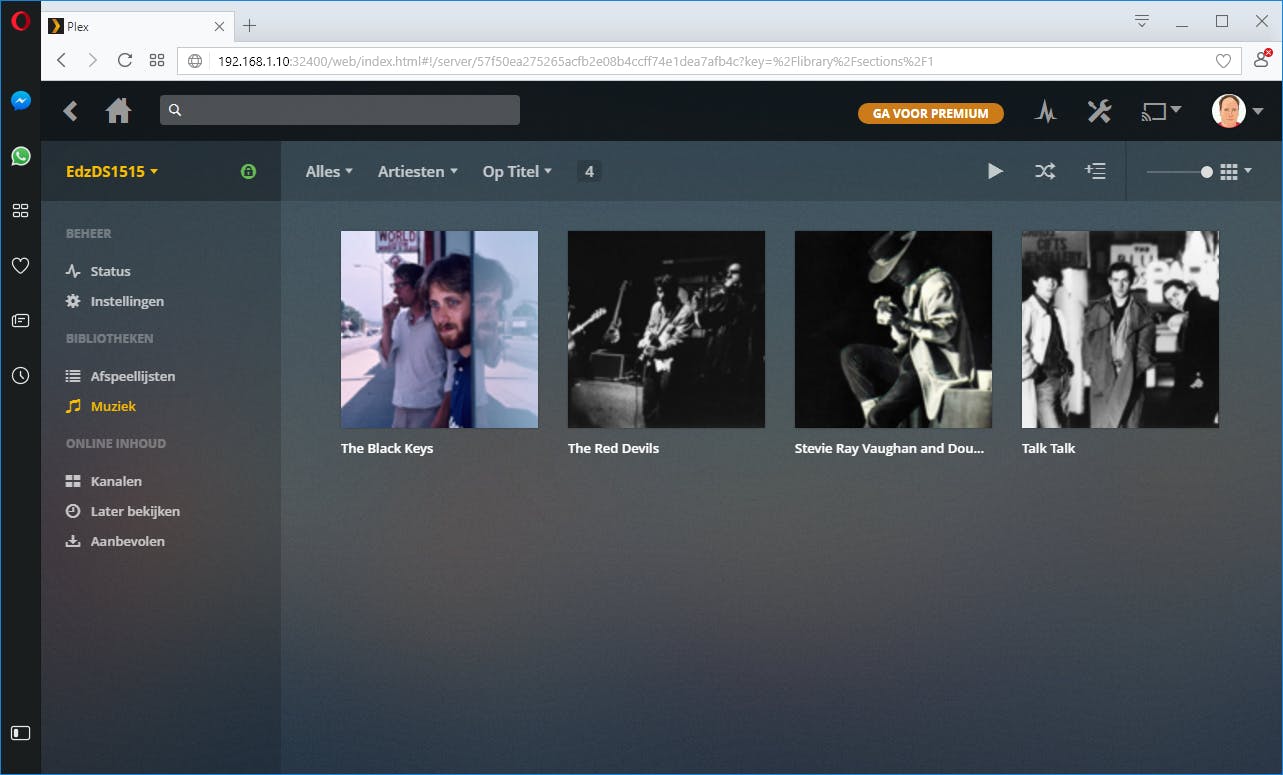Click the Talk Talk title link
The height and width of the screenshot is (775, 1283).
coord(1048,448)
